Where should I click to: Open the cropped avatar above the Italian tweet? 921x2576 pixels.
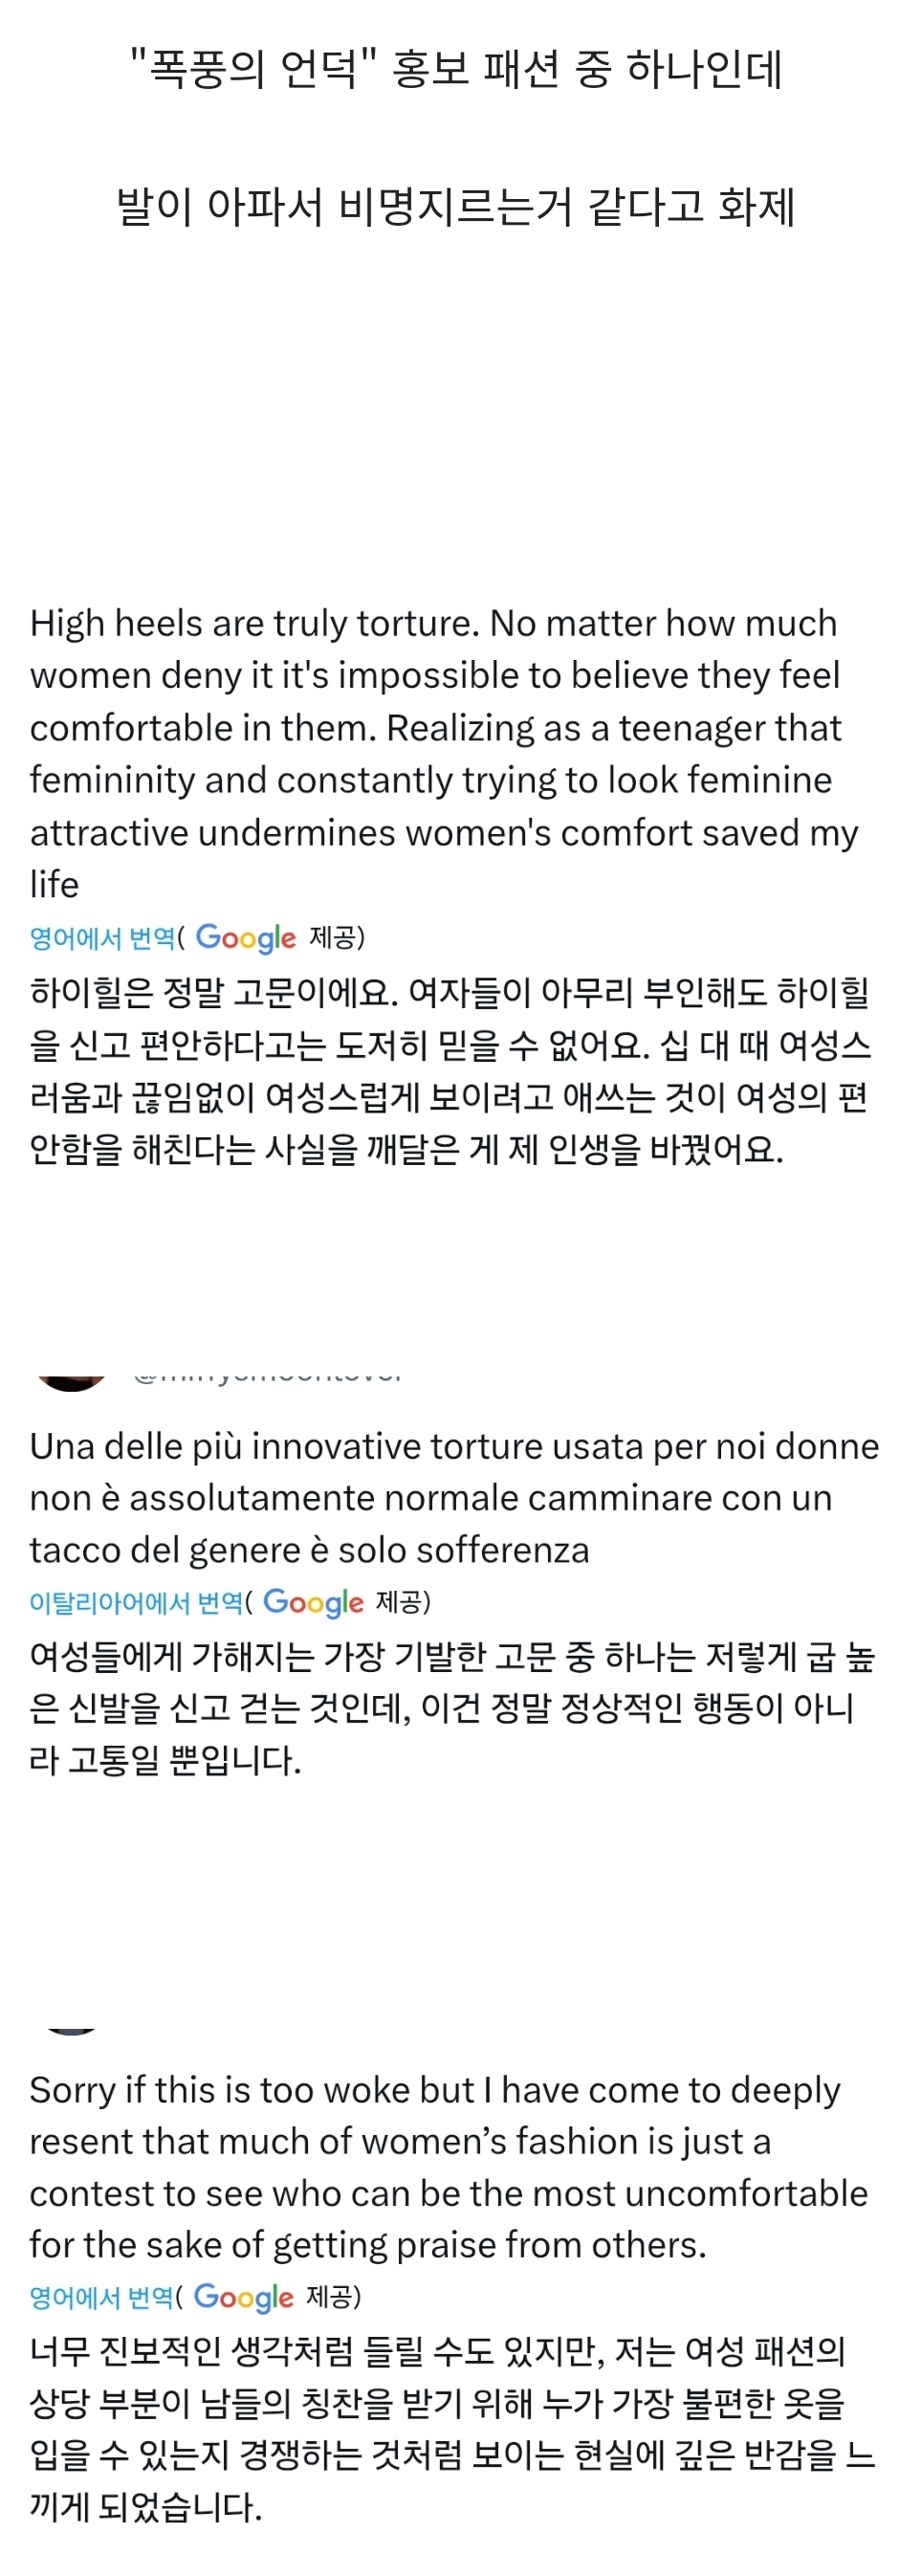tap(71, 1381)
